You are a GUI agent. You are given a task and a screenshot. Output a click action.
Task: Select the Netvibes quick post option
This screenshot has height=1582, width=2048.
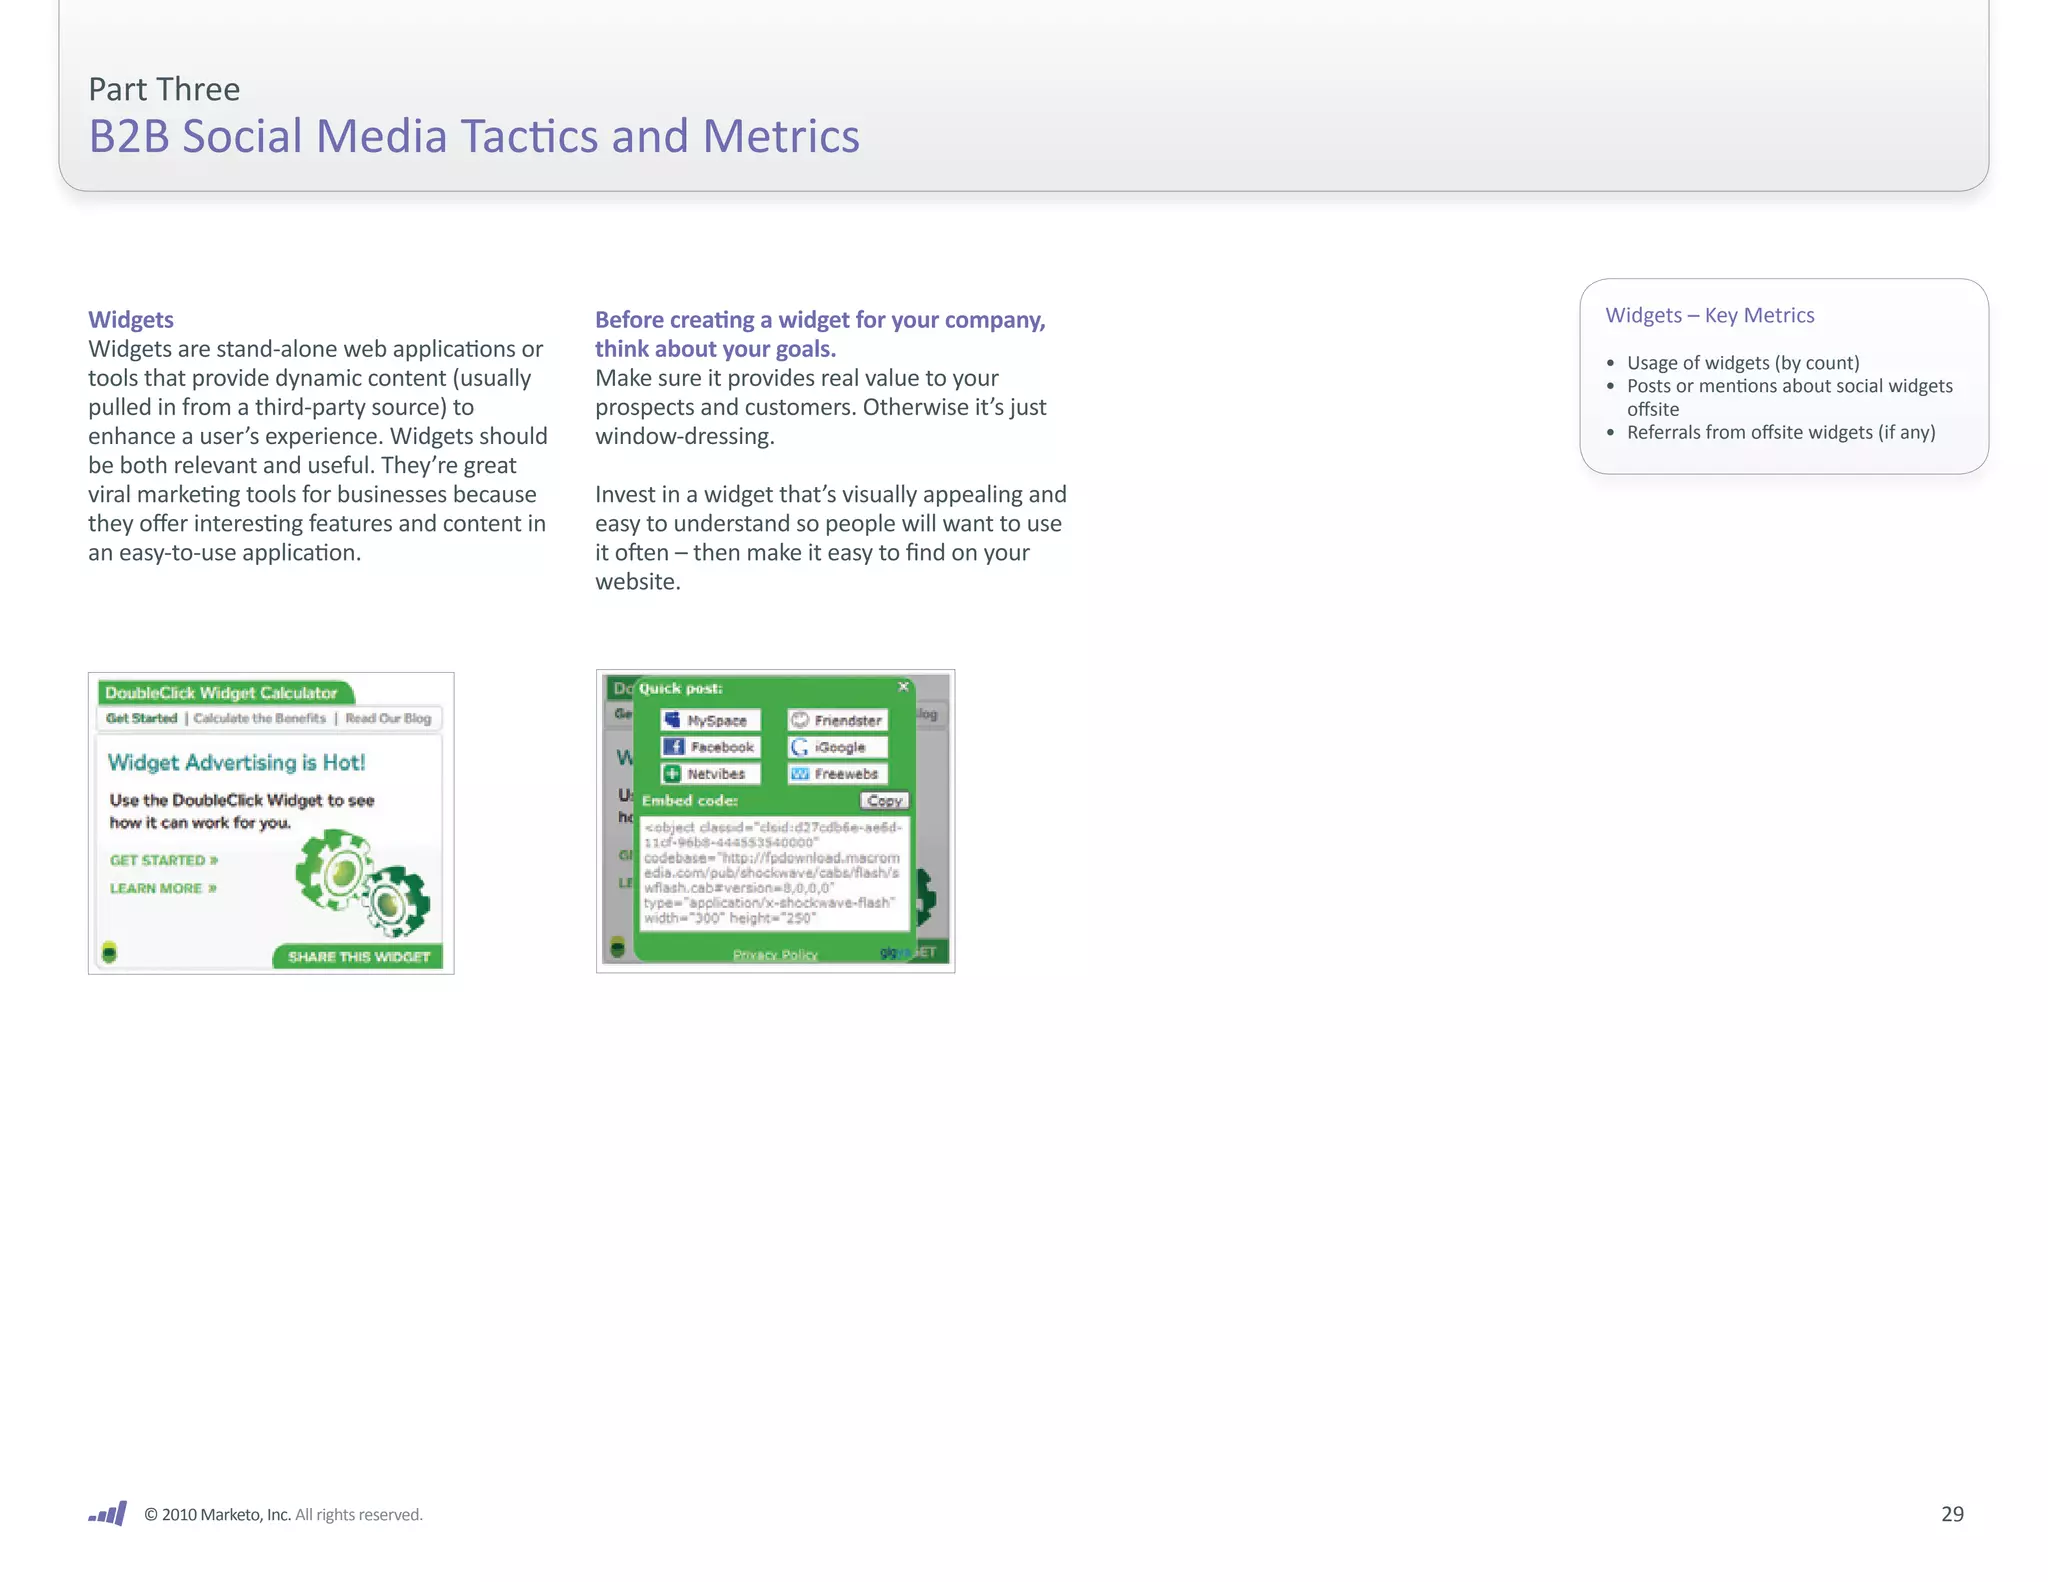(710, 774)
